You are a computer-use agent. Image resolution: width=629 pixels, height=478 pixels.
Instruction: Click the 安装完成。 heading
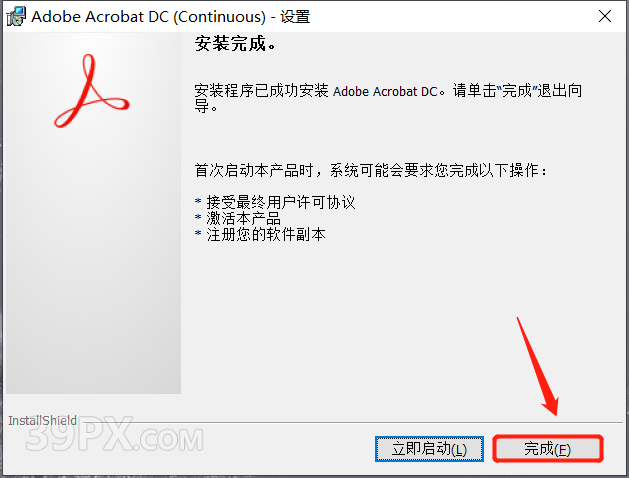click(235, 43)
